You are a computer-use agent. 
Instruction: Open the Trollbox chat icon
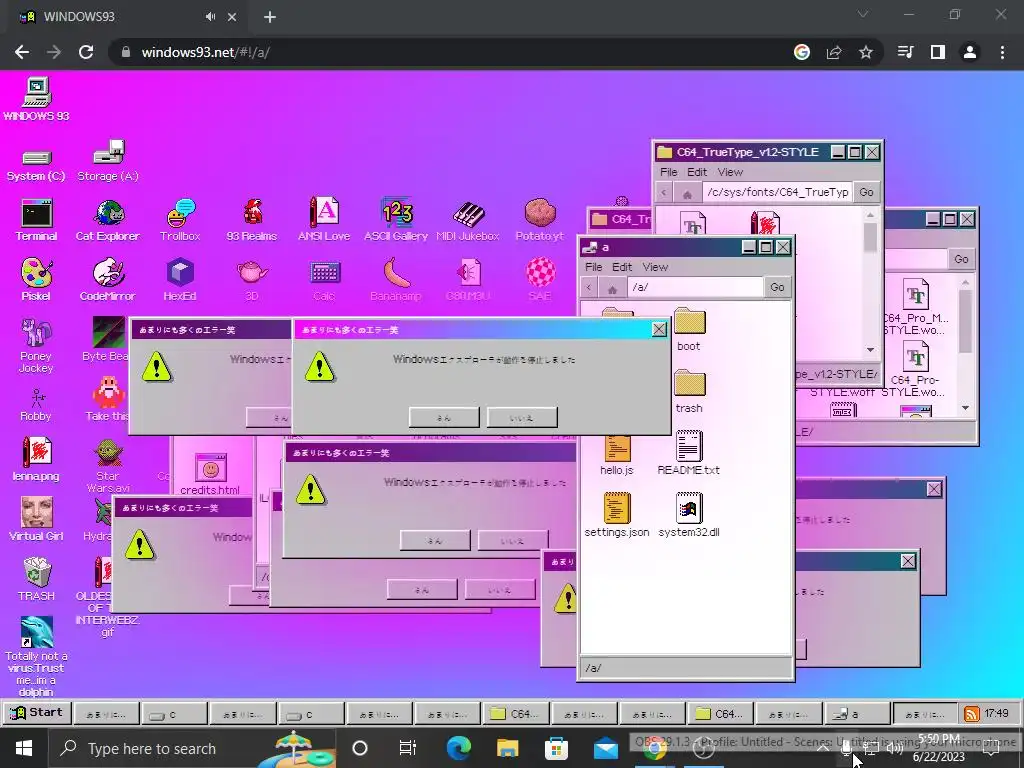pos(180,220)
